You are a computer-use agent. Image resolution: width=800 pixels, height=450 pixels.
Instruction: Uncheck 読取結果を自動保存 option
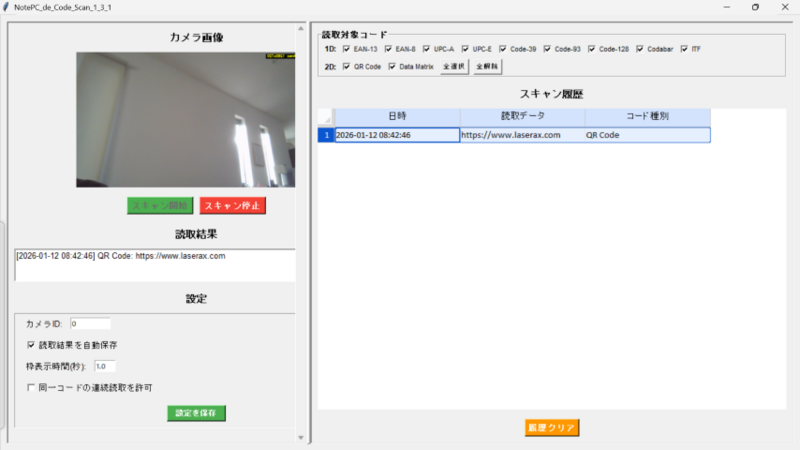pyautogui.click(x=31, y=345)
